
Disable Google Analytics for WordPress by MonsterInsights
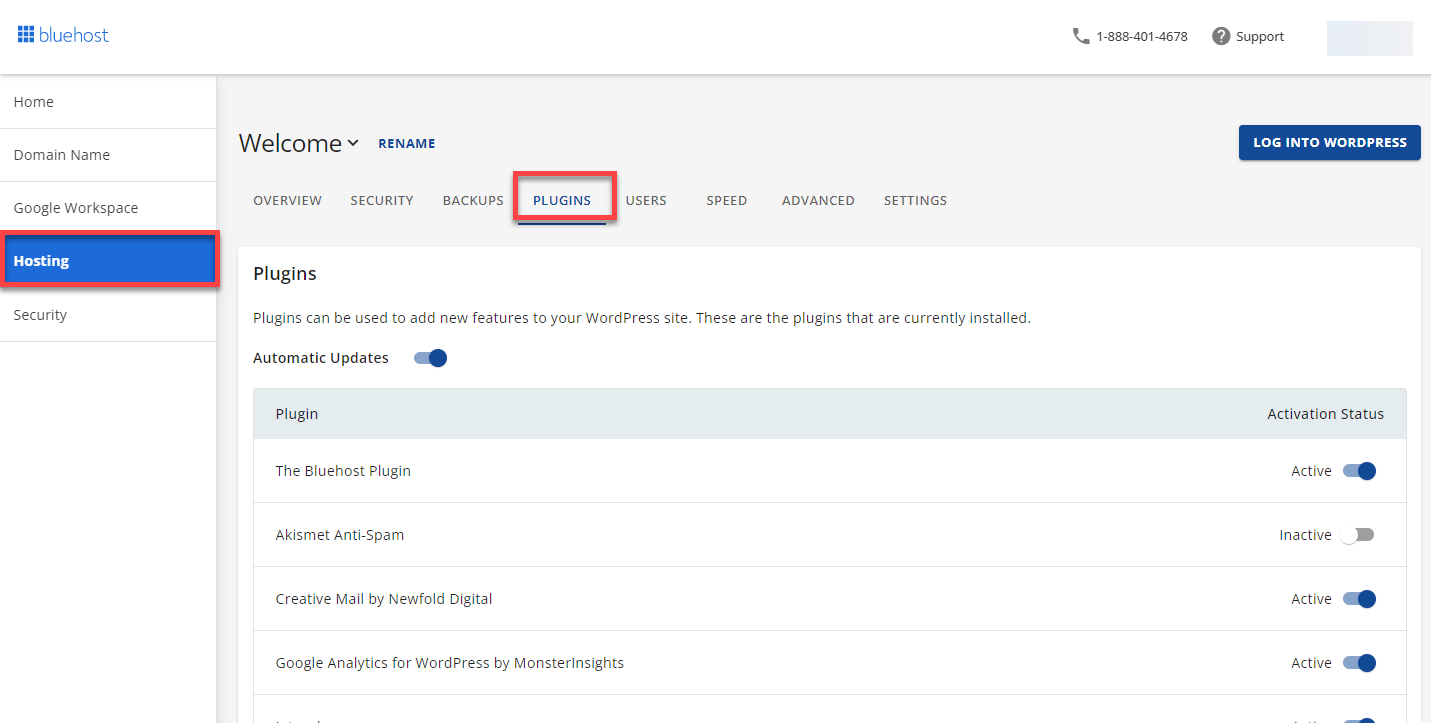1362,662
